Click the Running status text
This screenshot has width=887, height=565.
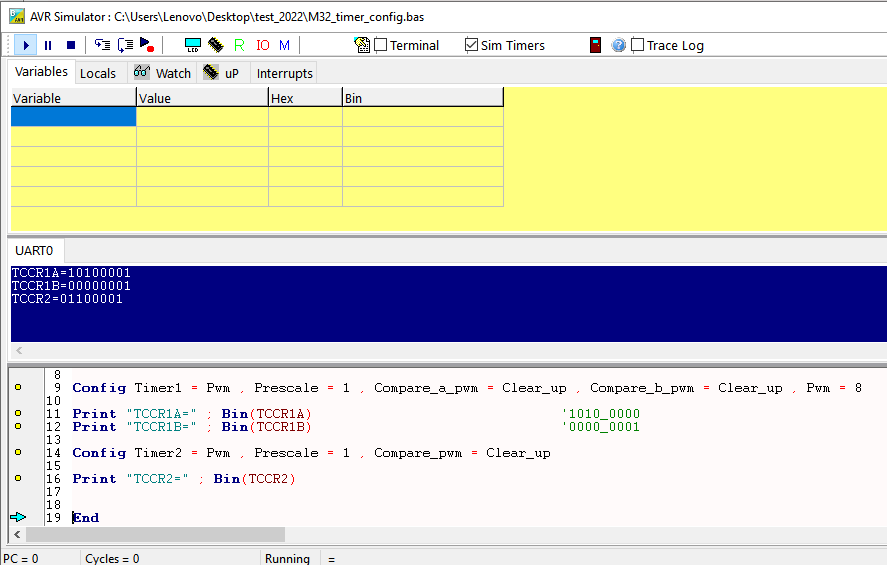[x=287, y=559]
